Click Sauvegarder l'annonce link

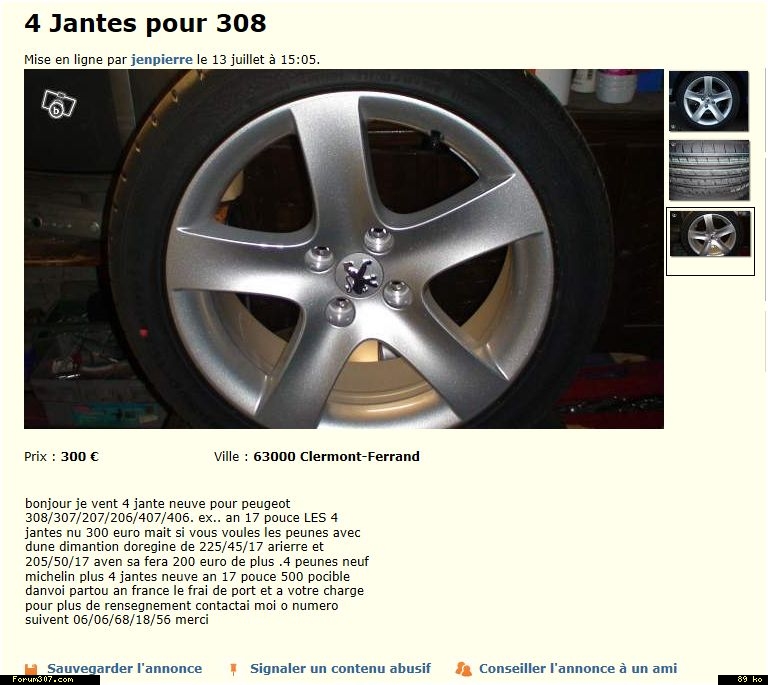[x=124, y=668]
